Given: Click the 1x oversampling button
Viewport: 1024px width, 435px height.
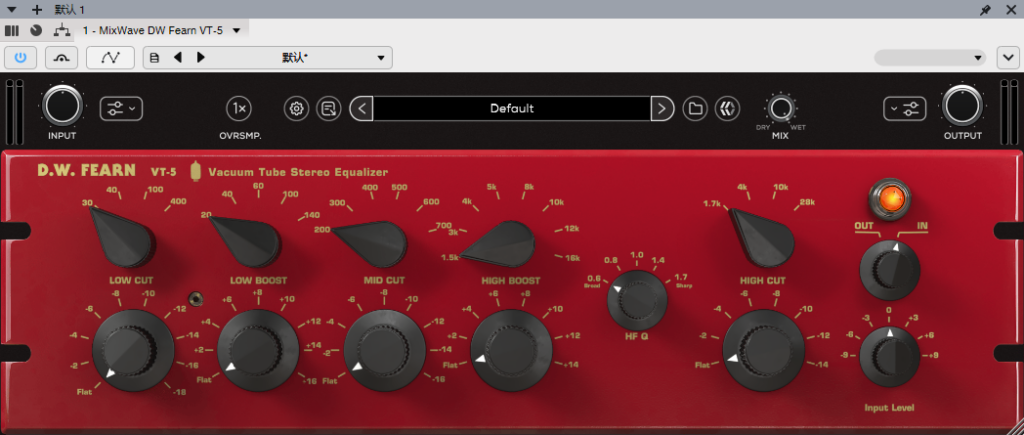Looking at the screenshot, I should (238, 108).
